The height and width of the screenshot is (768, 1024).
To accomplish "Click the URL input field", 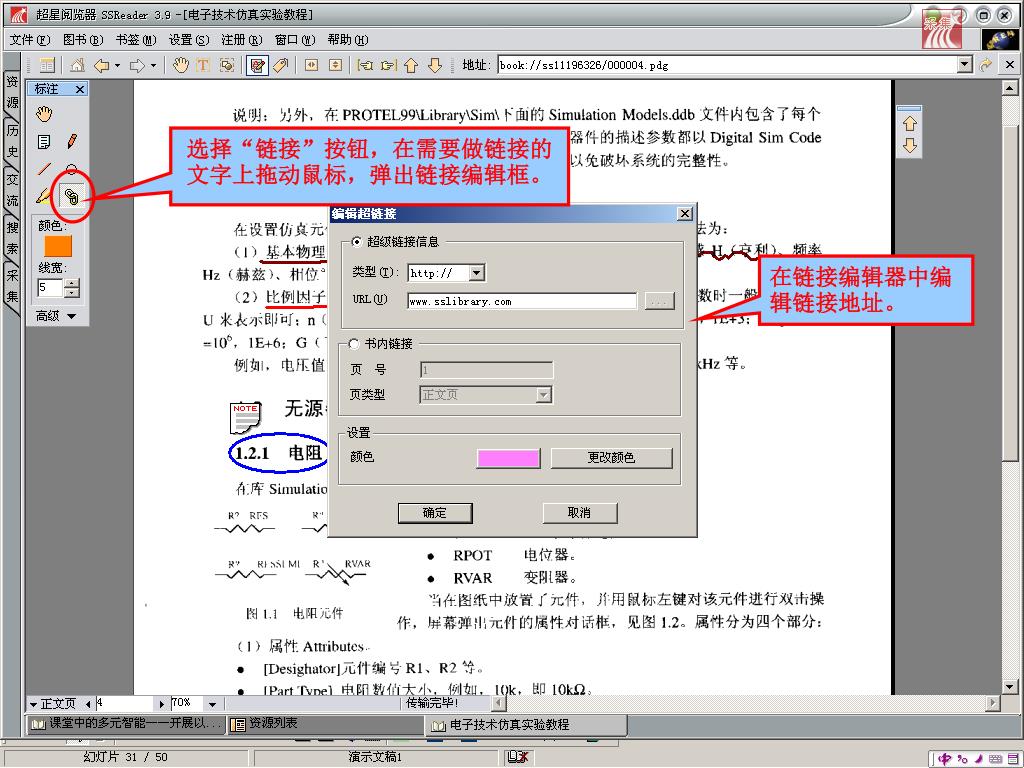I will click(522, 301).
